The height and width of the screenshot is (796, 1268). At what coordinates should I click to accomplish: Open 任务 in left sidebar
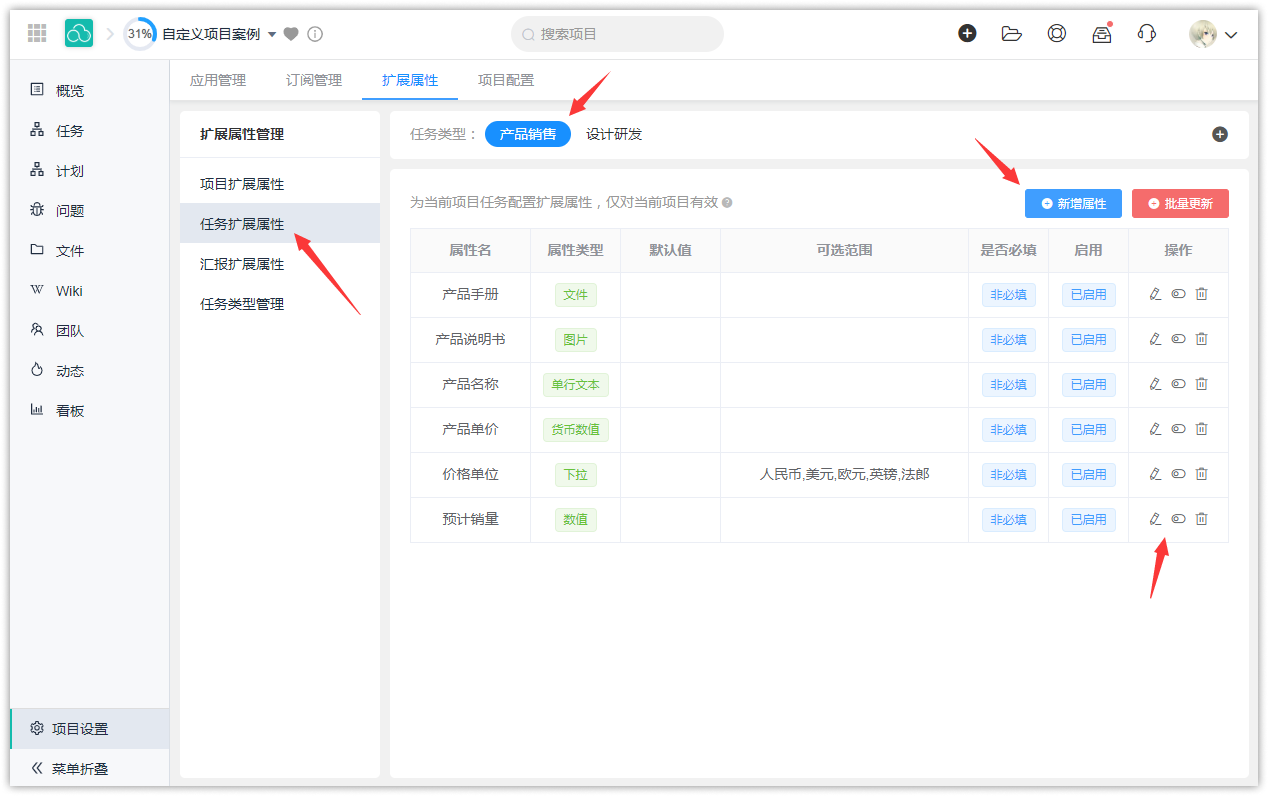click(90, 130)
